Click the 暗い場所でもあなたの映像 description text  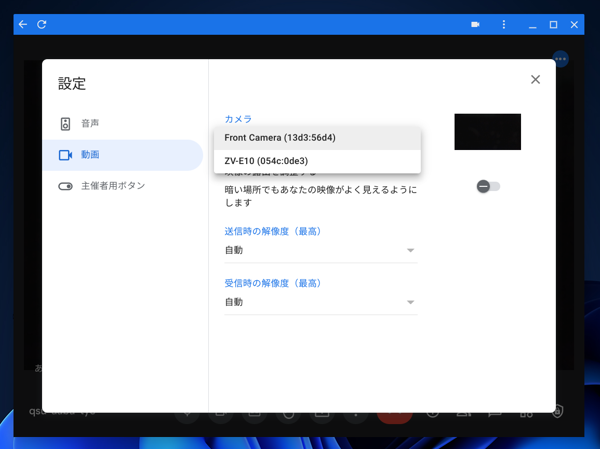pos(321,196)
